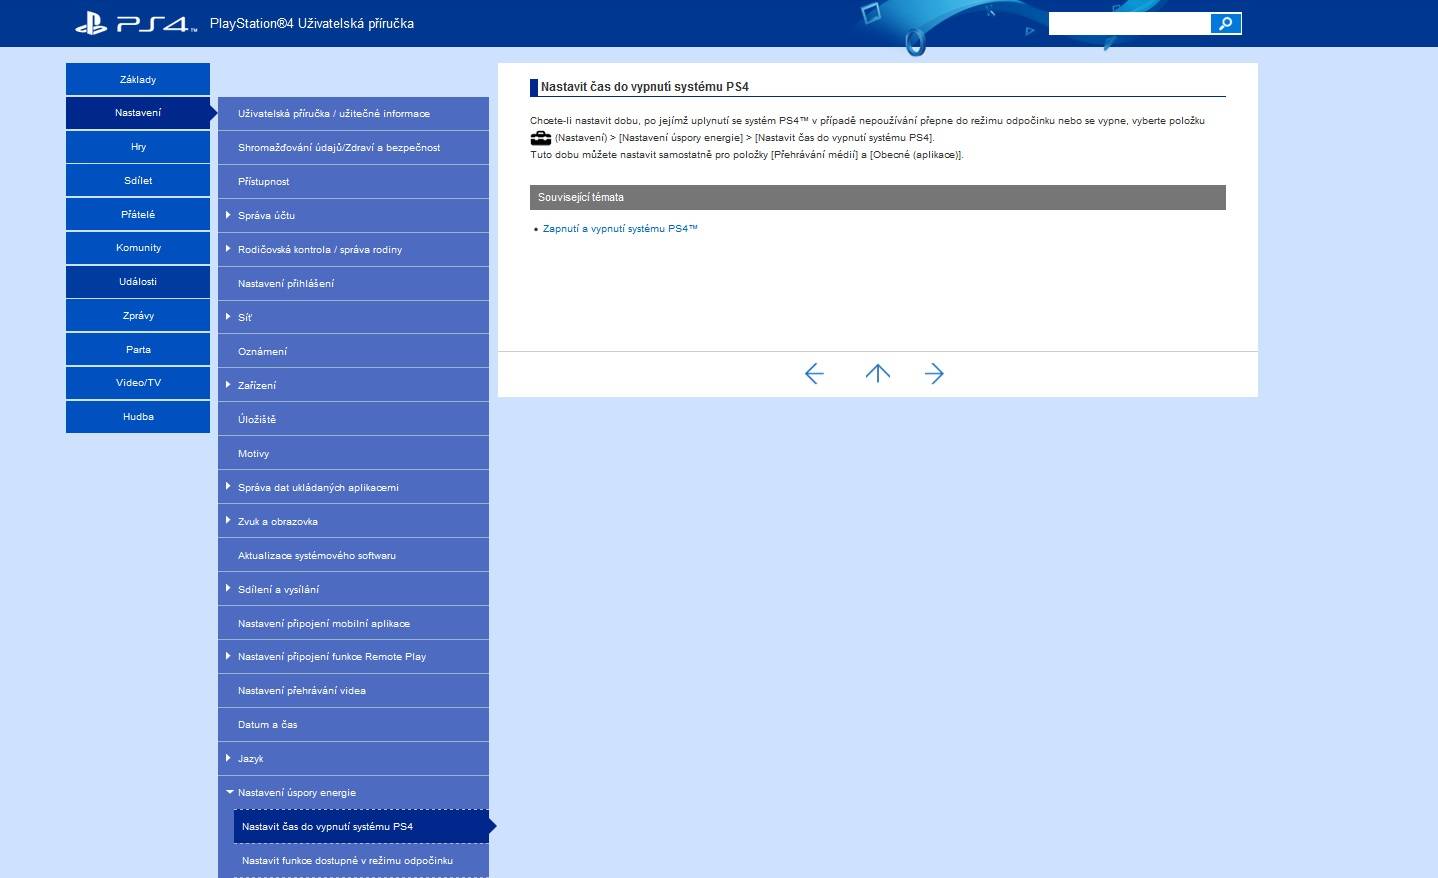Image resolution: width=1438 pixels, height=878 pixels.
Task: Collapse the Nastavení úspory energie arrow
Action: point(229,792)
